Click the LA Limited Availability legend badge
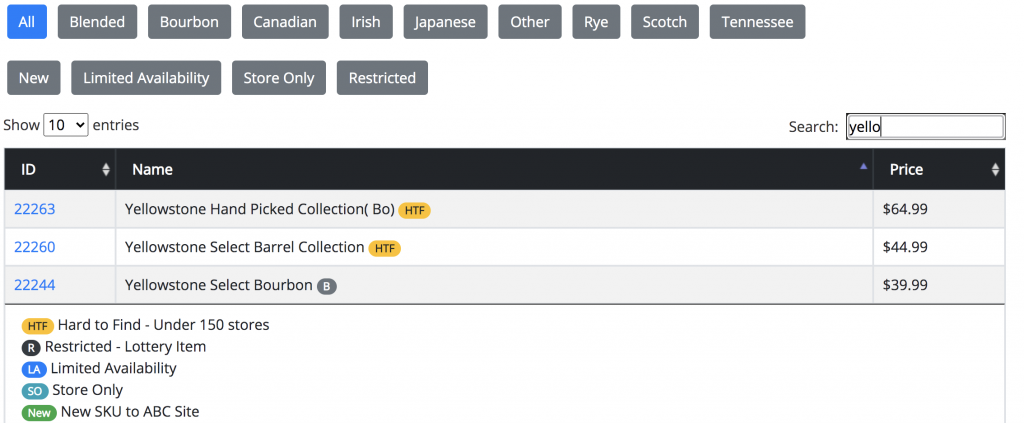The height and width of the screenshot is (423, 1024). coord(35,369)
